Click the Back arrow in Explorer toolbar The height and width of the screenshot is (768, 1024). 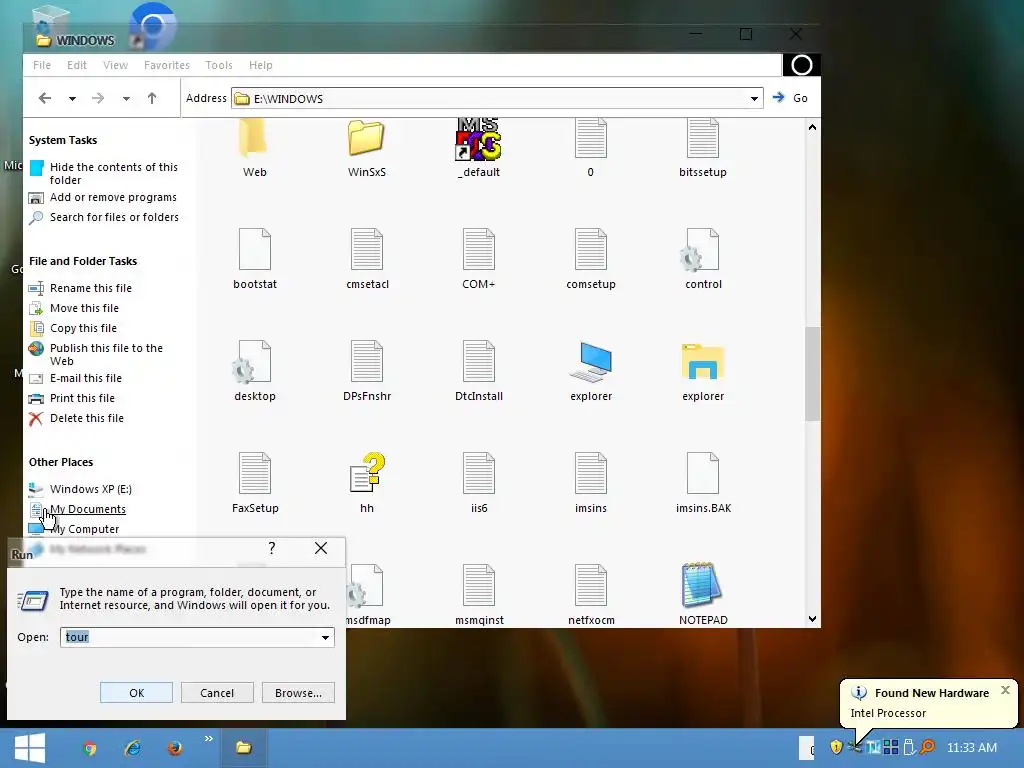[44, 98]
